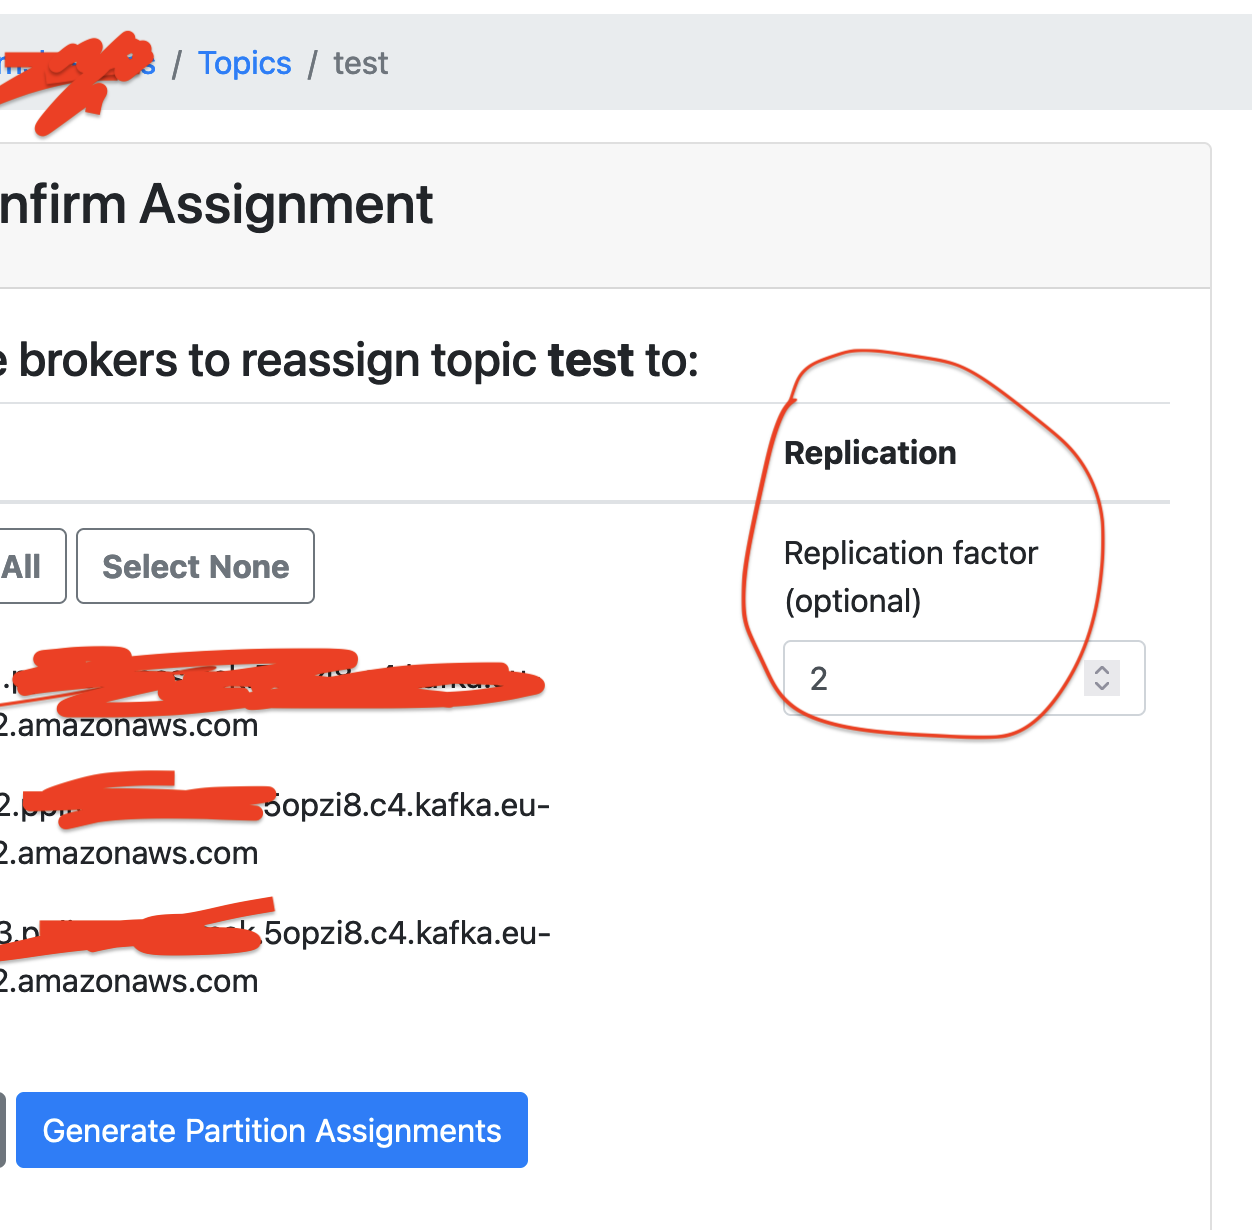The image size is (1252, 1230).
Task: Click the down arrow to lower replication factor
Action: click(1101, 687)
